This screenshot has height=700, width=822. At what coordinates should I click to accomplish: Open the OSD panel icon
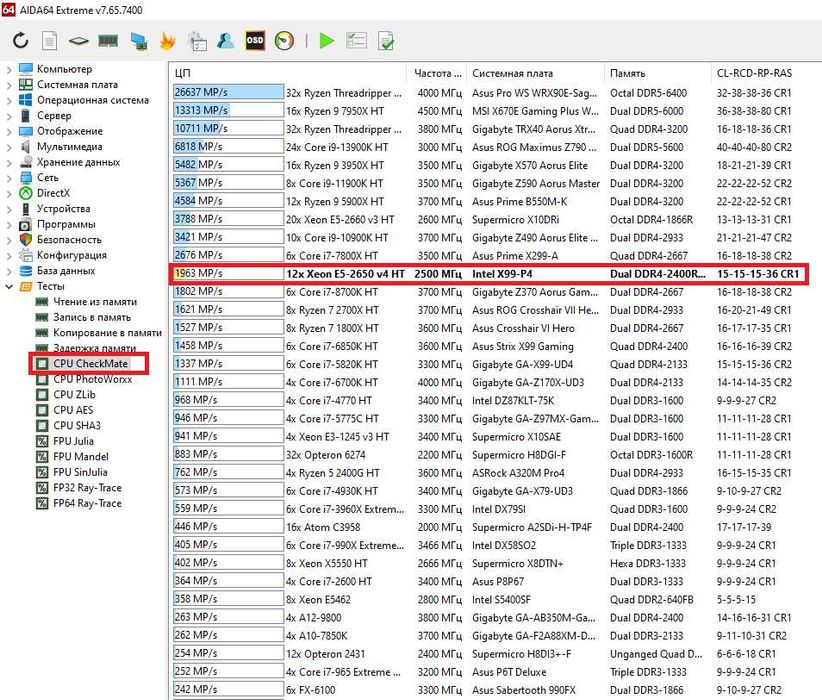click(x=255, y=40)
